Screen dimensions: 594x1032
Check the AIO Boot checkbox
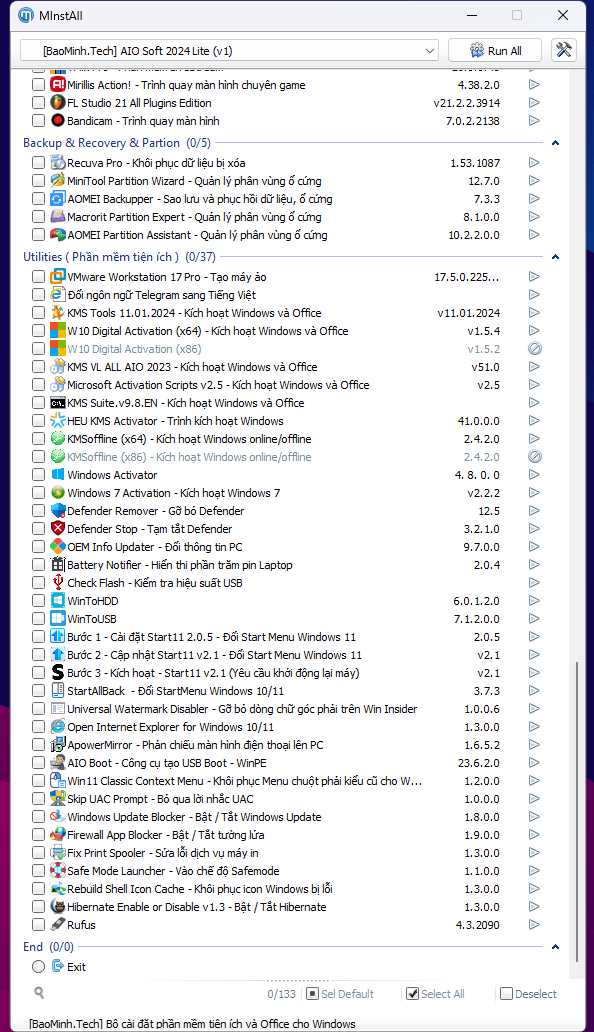(x=38, y=762)
